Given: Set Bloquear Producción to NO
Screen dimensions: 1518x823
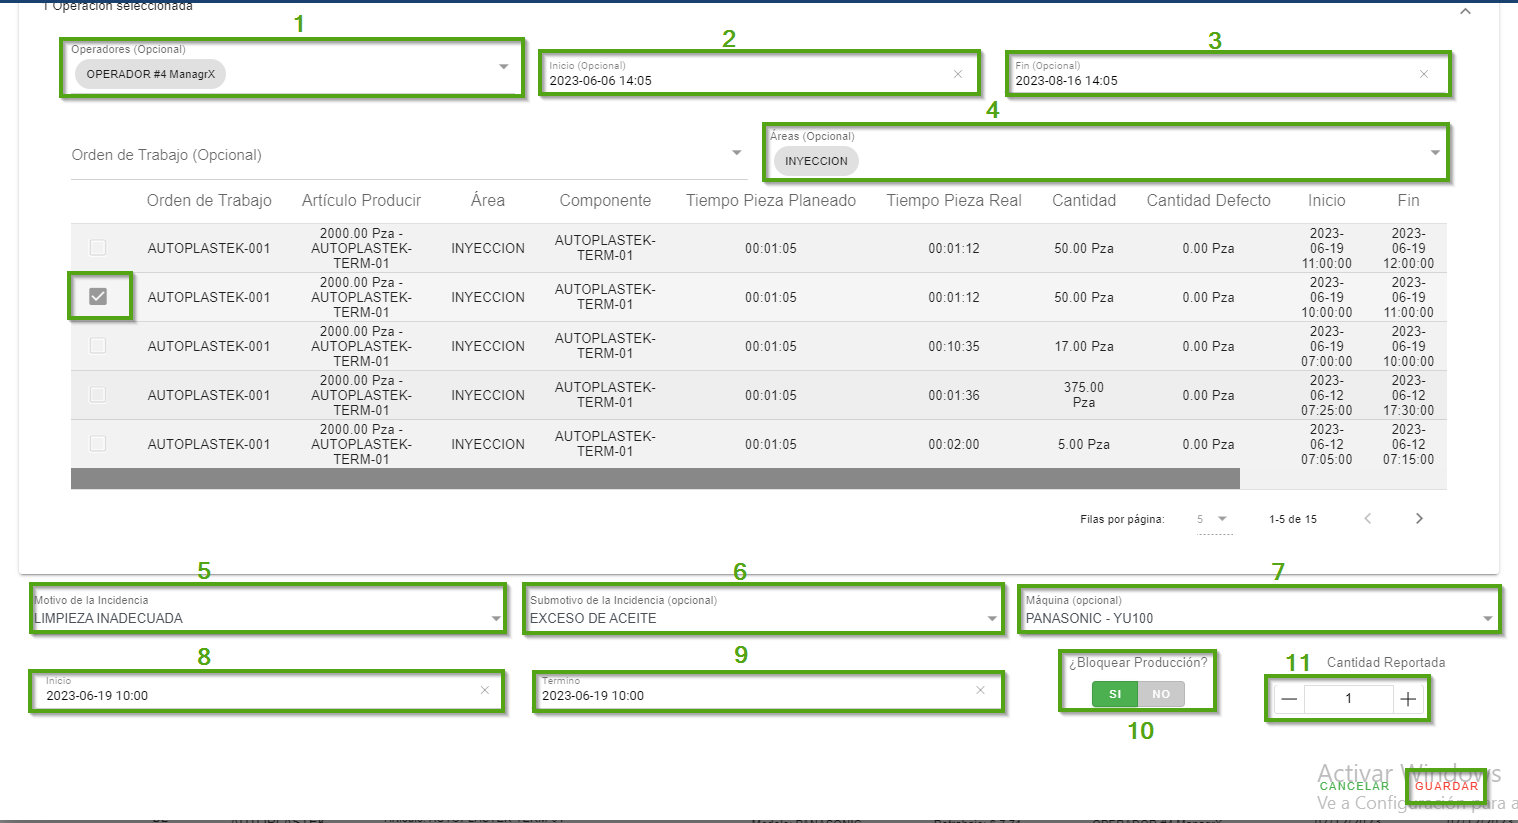Looking at the screenshot, I should (1160, 694).
